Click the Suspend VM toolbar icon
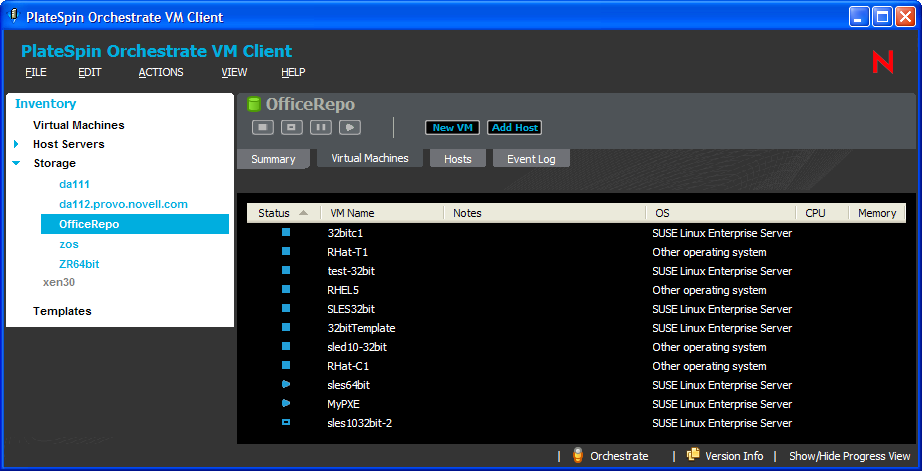922x471 pixels. pos(292,127)
